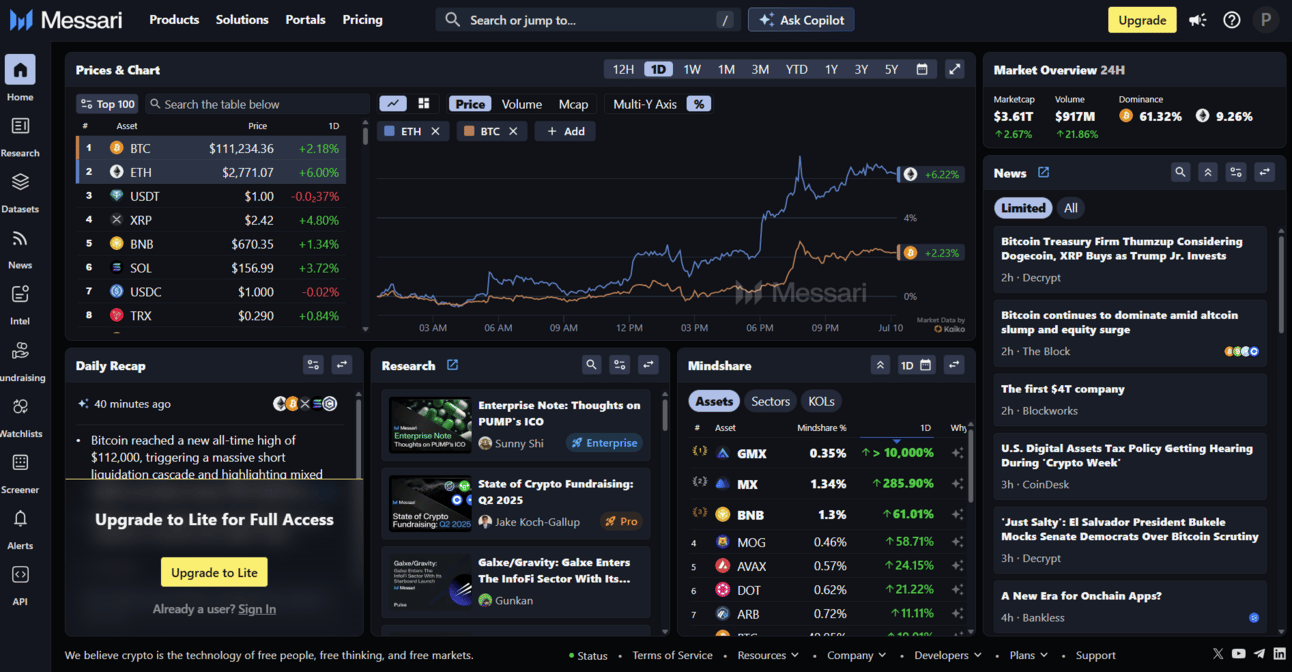Click Upgrade to Lite button
This screenshot has height=672, width=1292.
click(214, 572)
